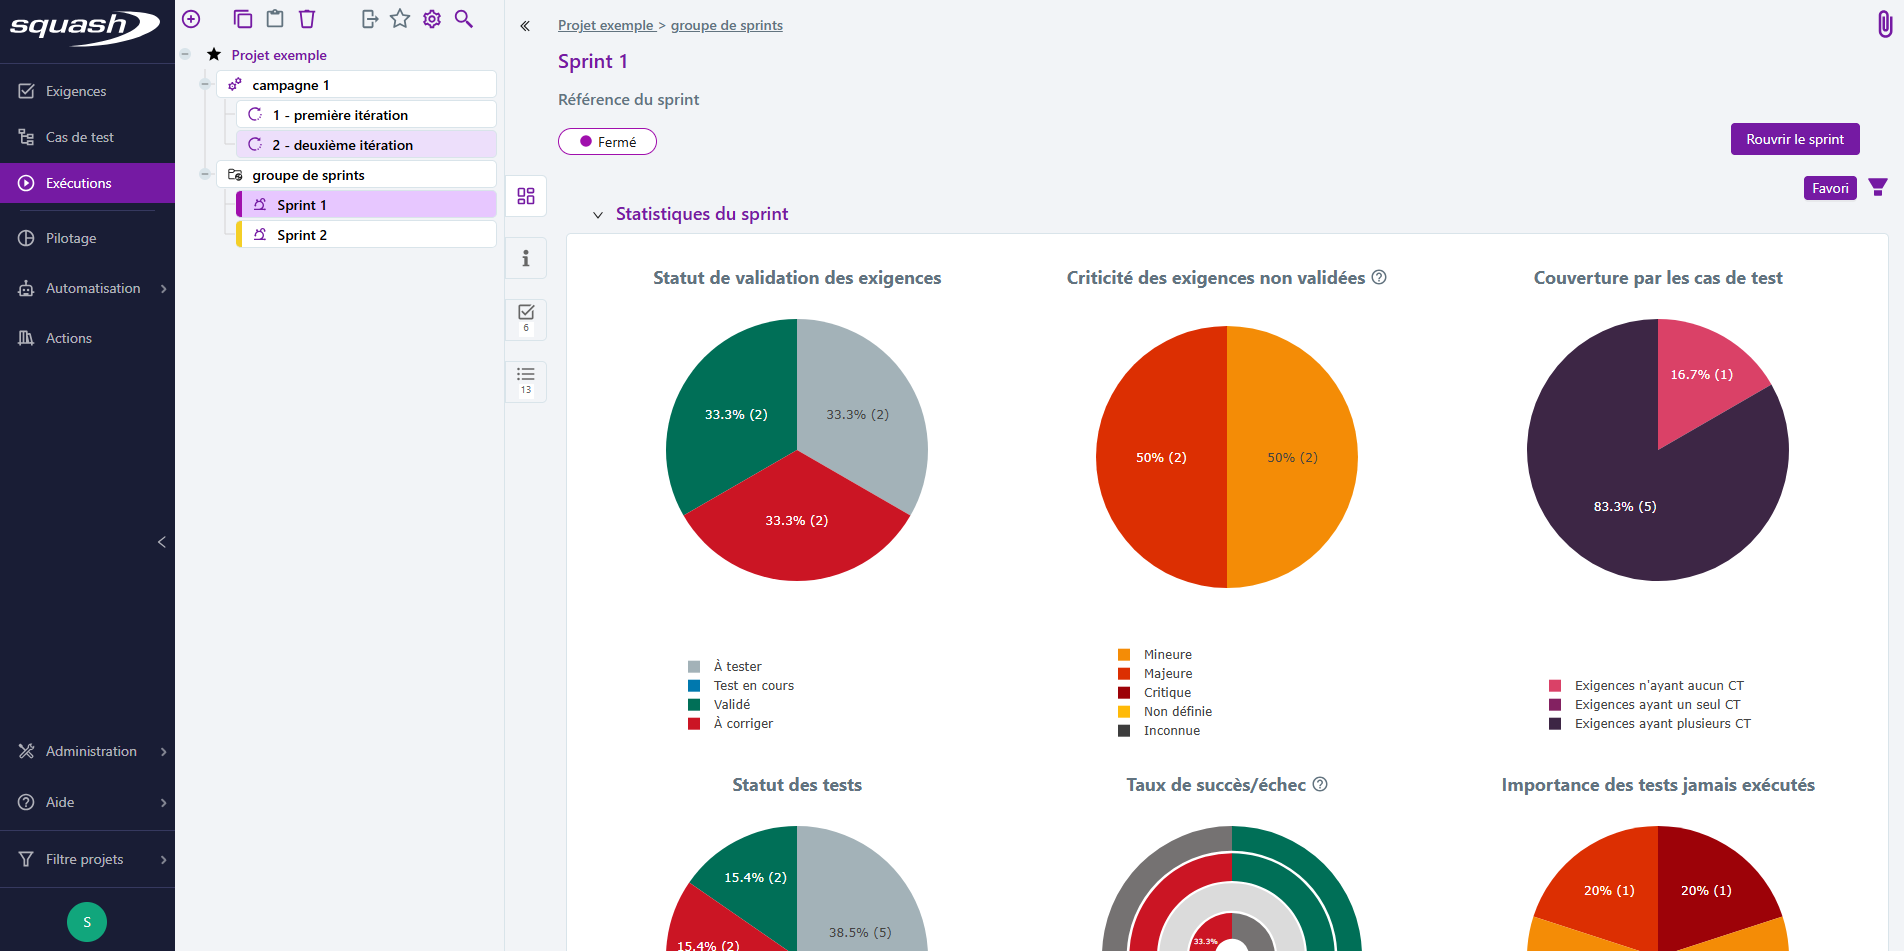Switch to the dashboard grid tab
This screenshot has height=951, width=1904.
point(525,196)
